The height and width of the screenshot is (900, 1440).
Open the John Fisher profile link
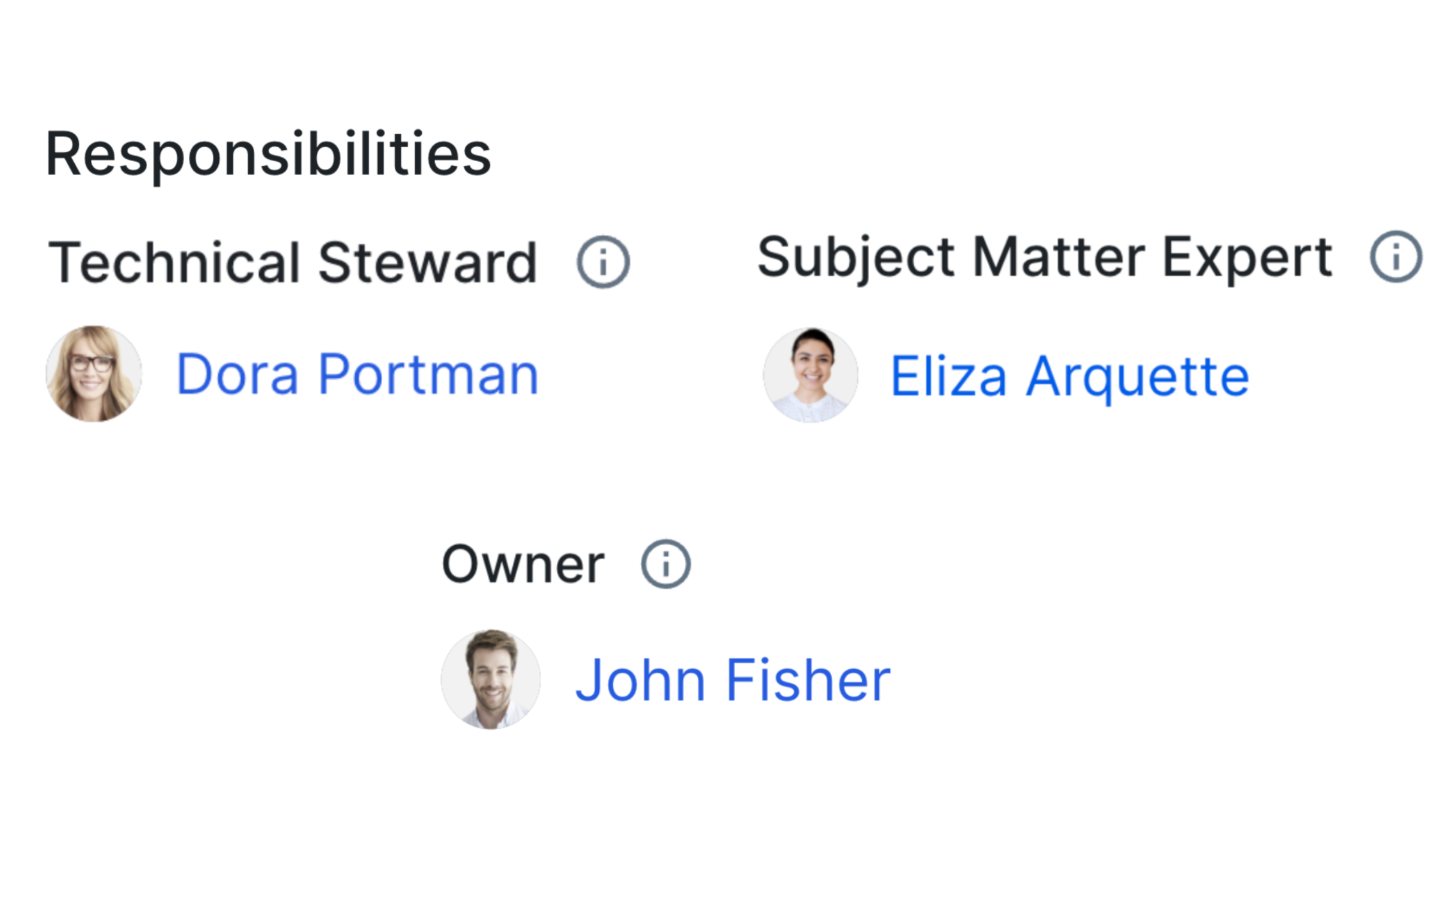[732, 681]
